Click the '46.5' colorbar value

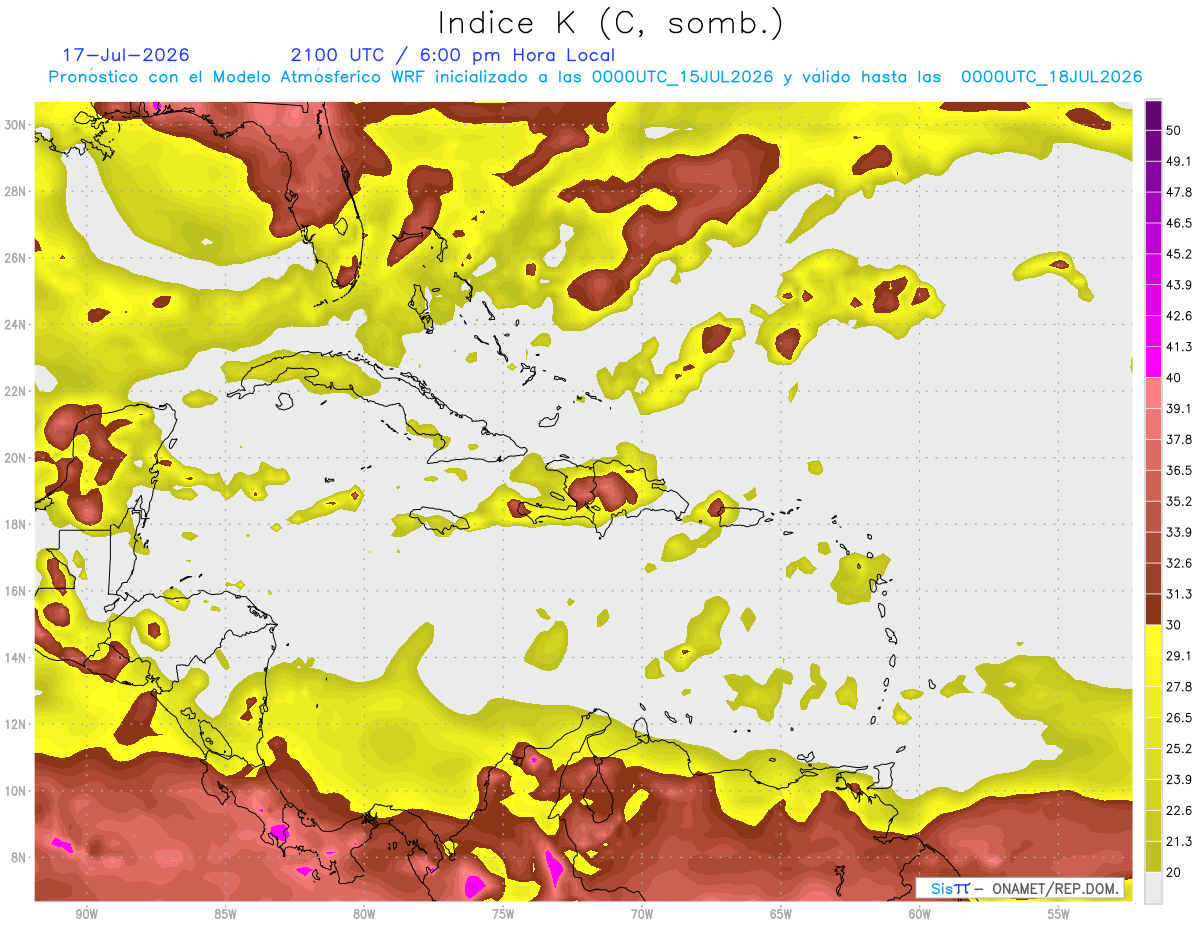click(1179, 224)
